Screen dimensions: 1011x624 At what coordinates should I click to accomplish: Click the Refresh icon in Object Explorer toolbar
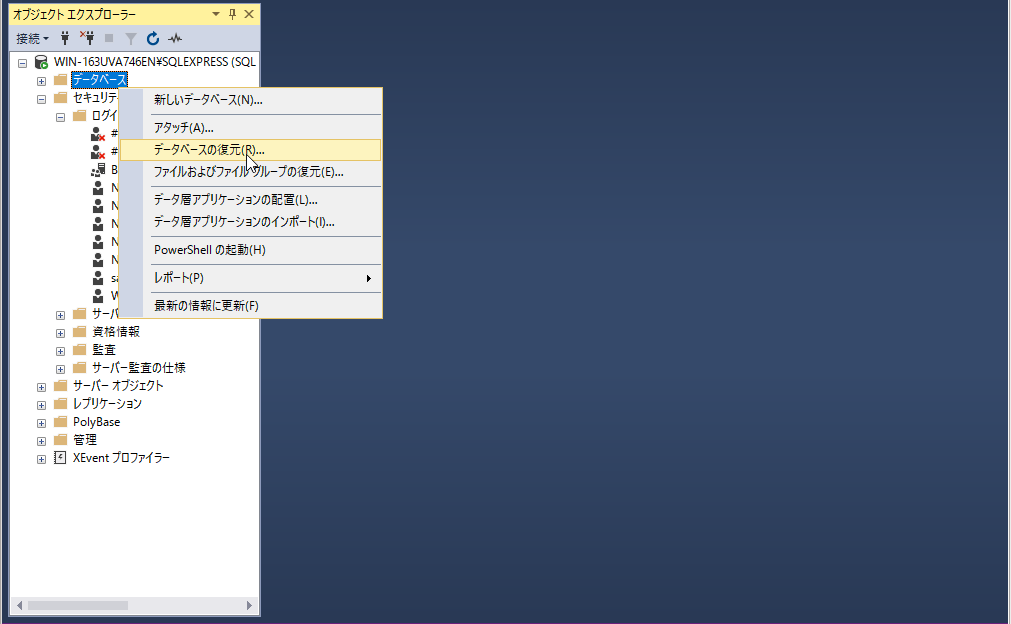click(x=153, y=39)
